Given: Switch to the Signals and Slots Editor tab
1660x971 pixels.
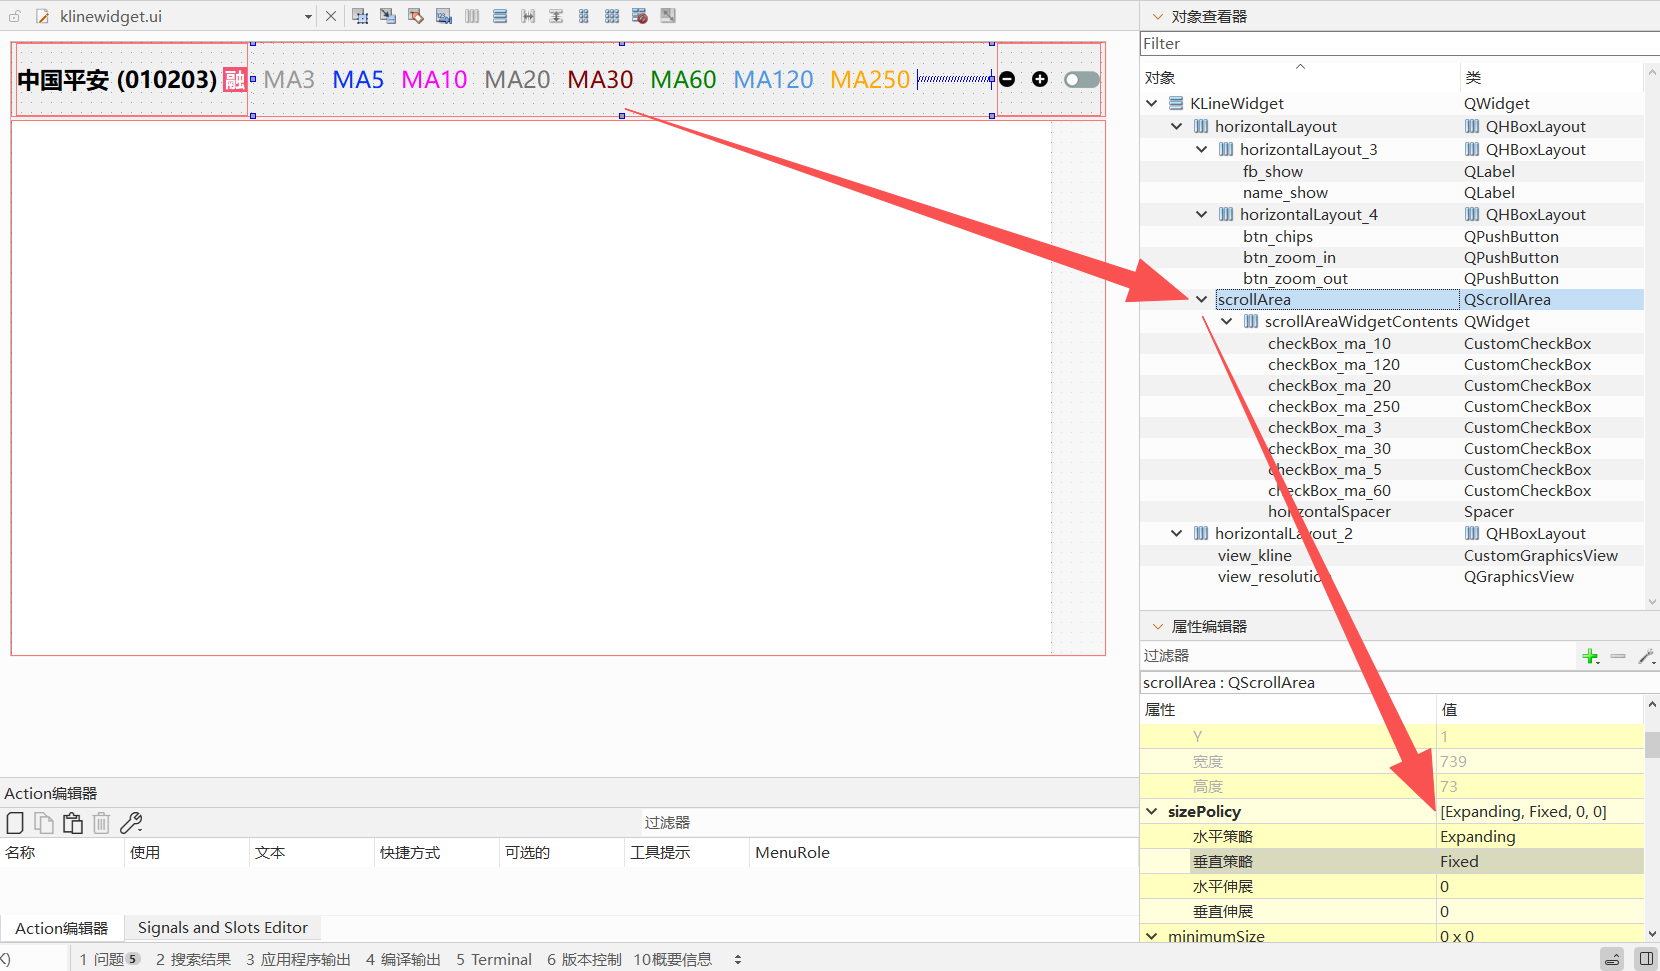Looking at the screenshot, I should tap(222, 927).
